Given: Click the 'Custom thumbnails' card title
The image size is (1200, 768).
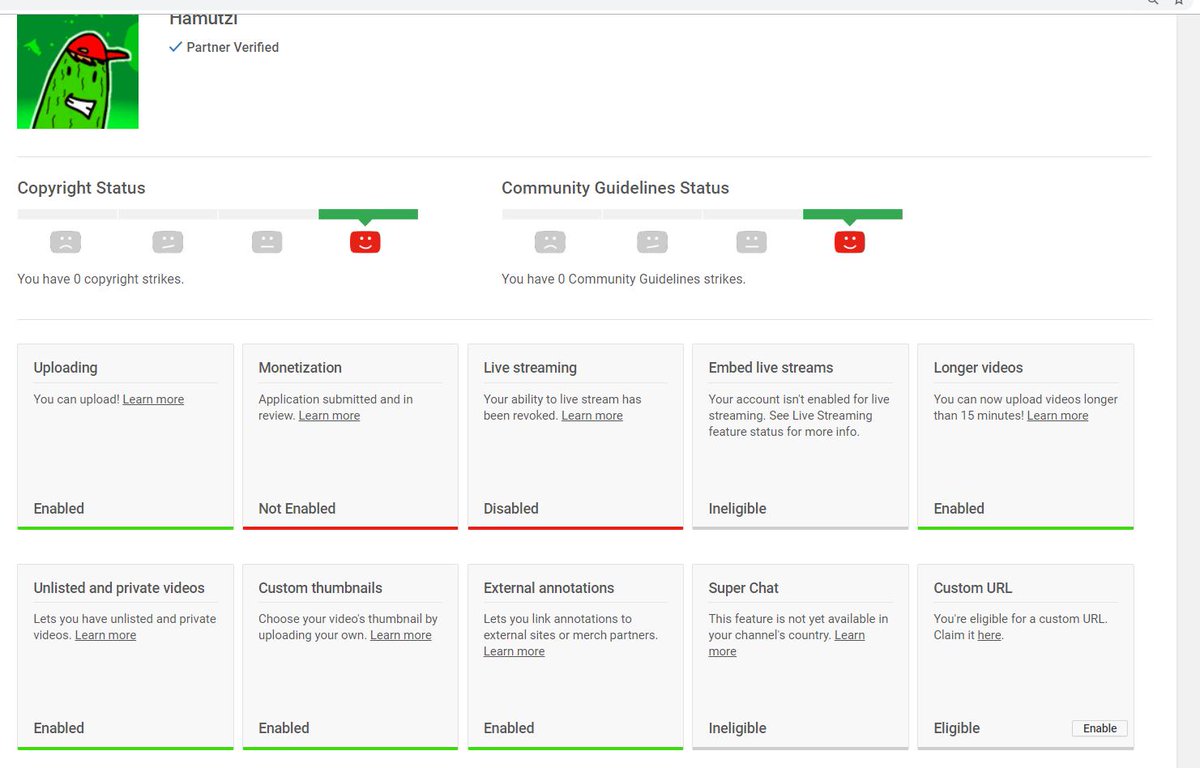Looking at the screenshot, I should click(x=320, y=588).
